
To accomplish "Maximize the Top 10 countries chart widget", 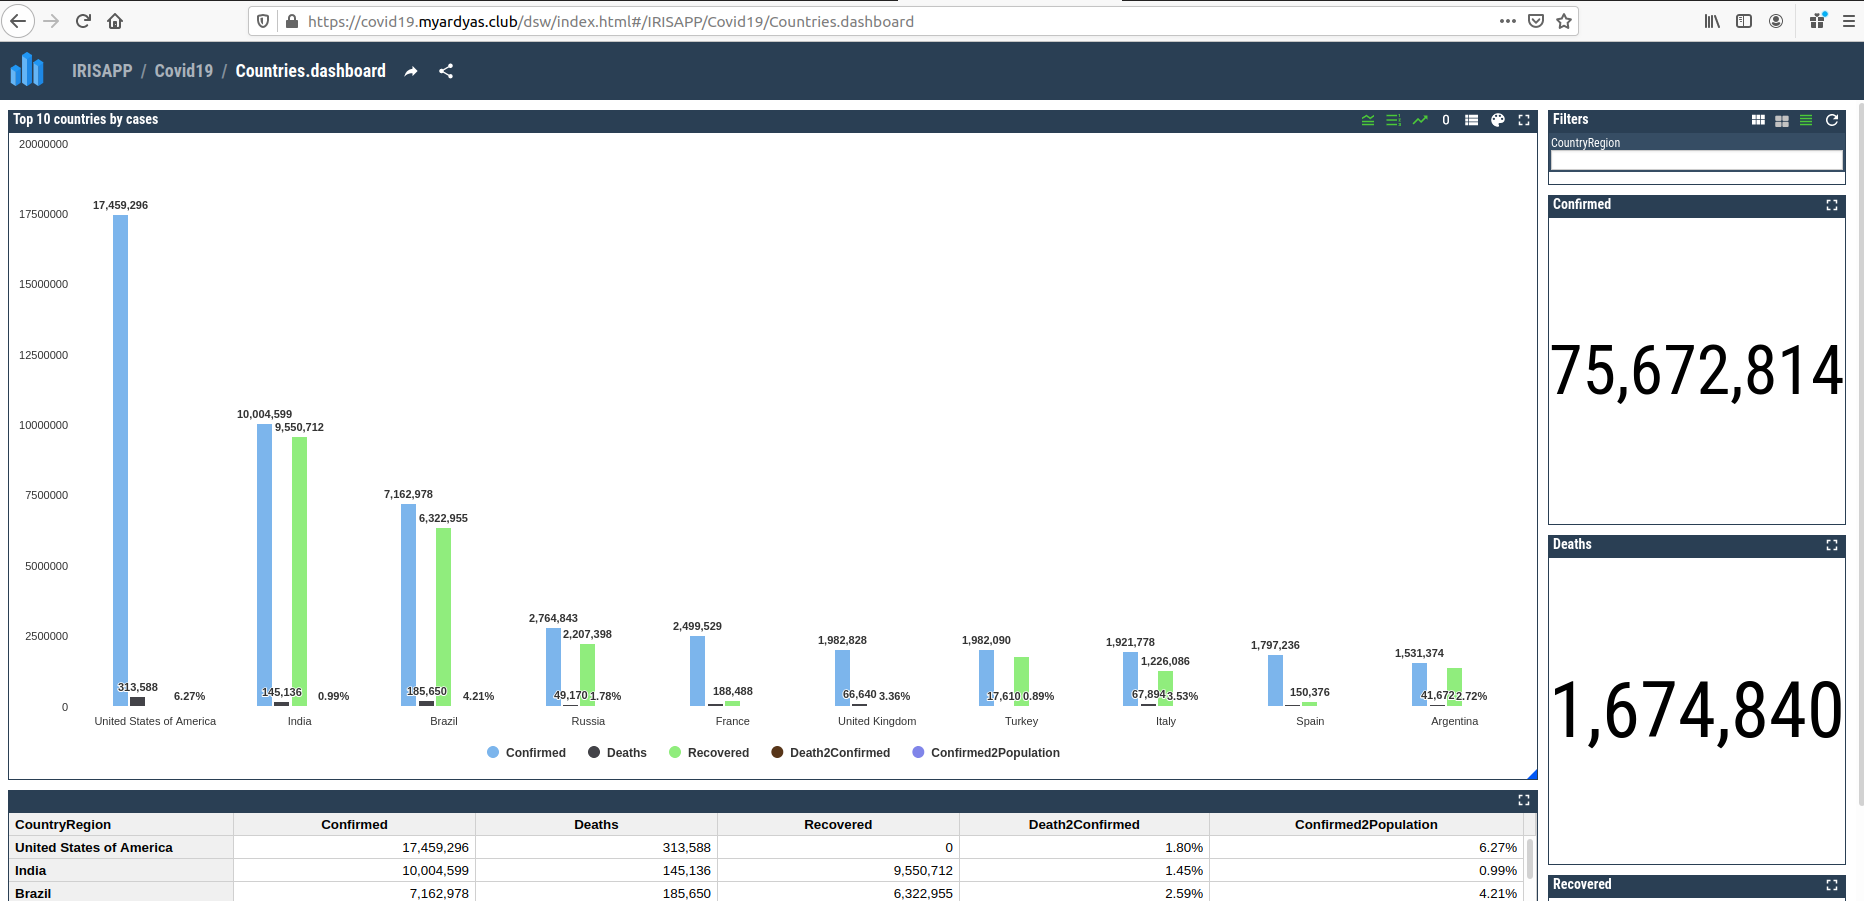I will click(x=1524, y=120).
